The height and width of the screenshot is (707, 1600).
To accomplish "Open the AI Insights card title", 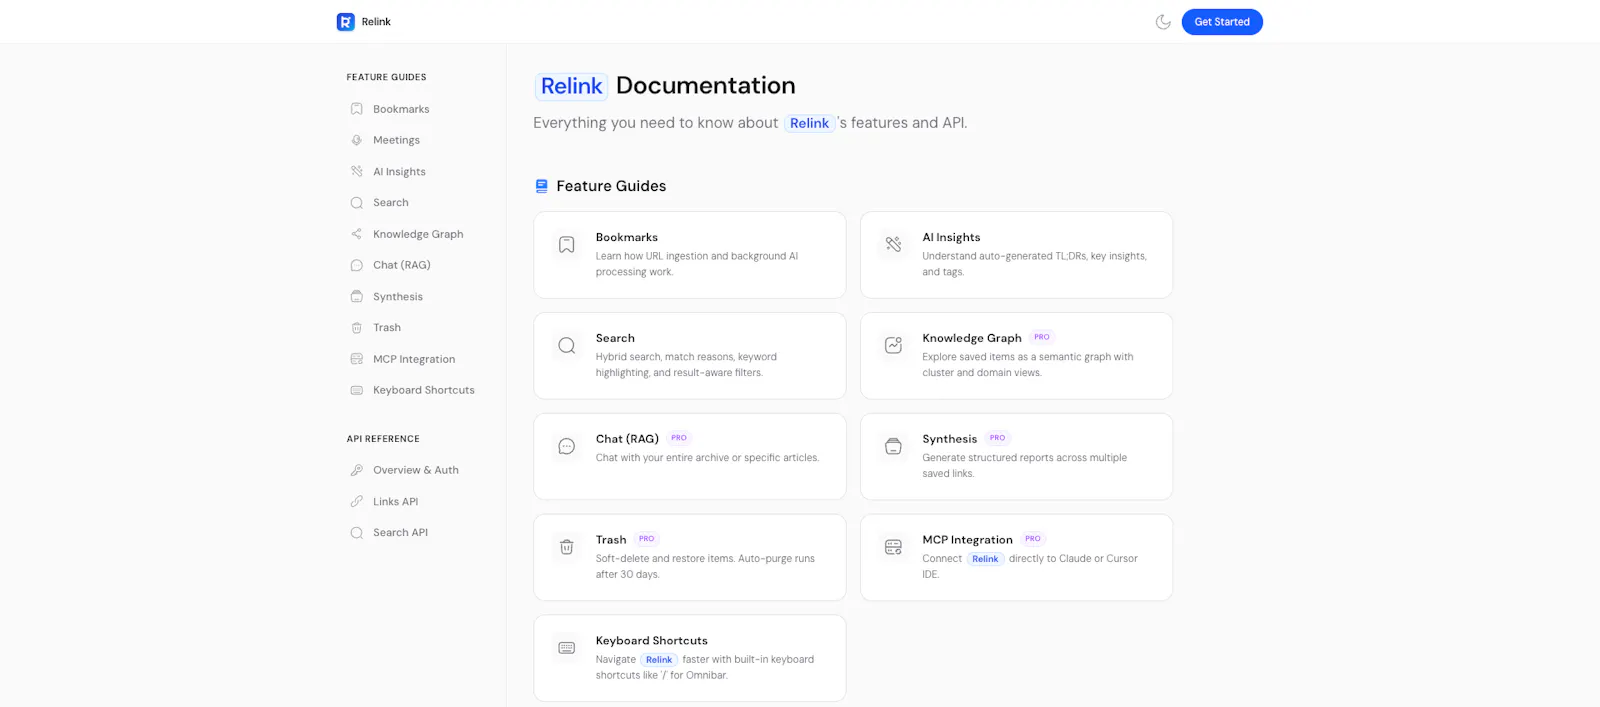I will click(x=951, y=237).
